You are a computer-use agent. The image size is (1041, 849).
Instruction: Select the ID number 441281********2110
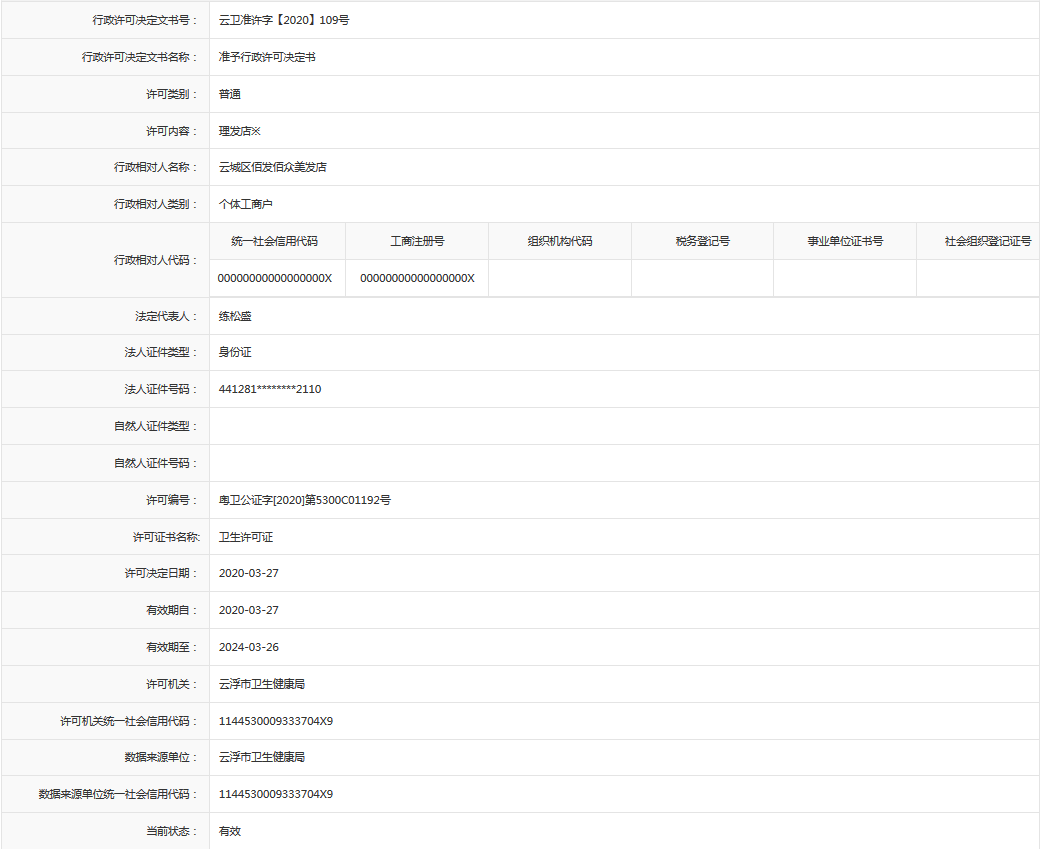pyautogui.click(x=270, y=390)
